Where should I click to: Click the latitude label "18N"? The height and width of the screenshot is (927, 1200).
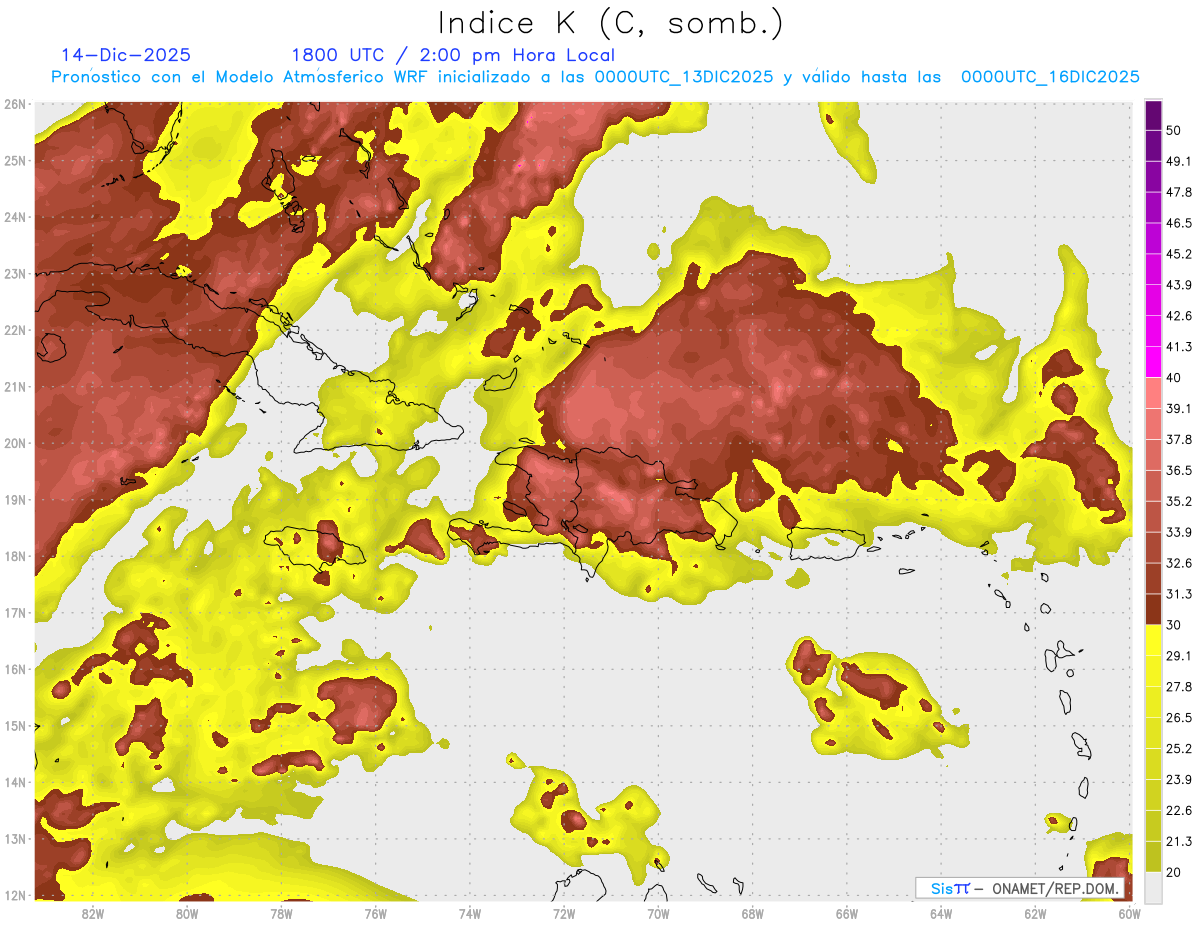pos(15,556)
